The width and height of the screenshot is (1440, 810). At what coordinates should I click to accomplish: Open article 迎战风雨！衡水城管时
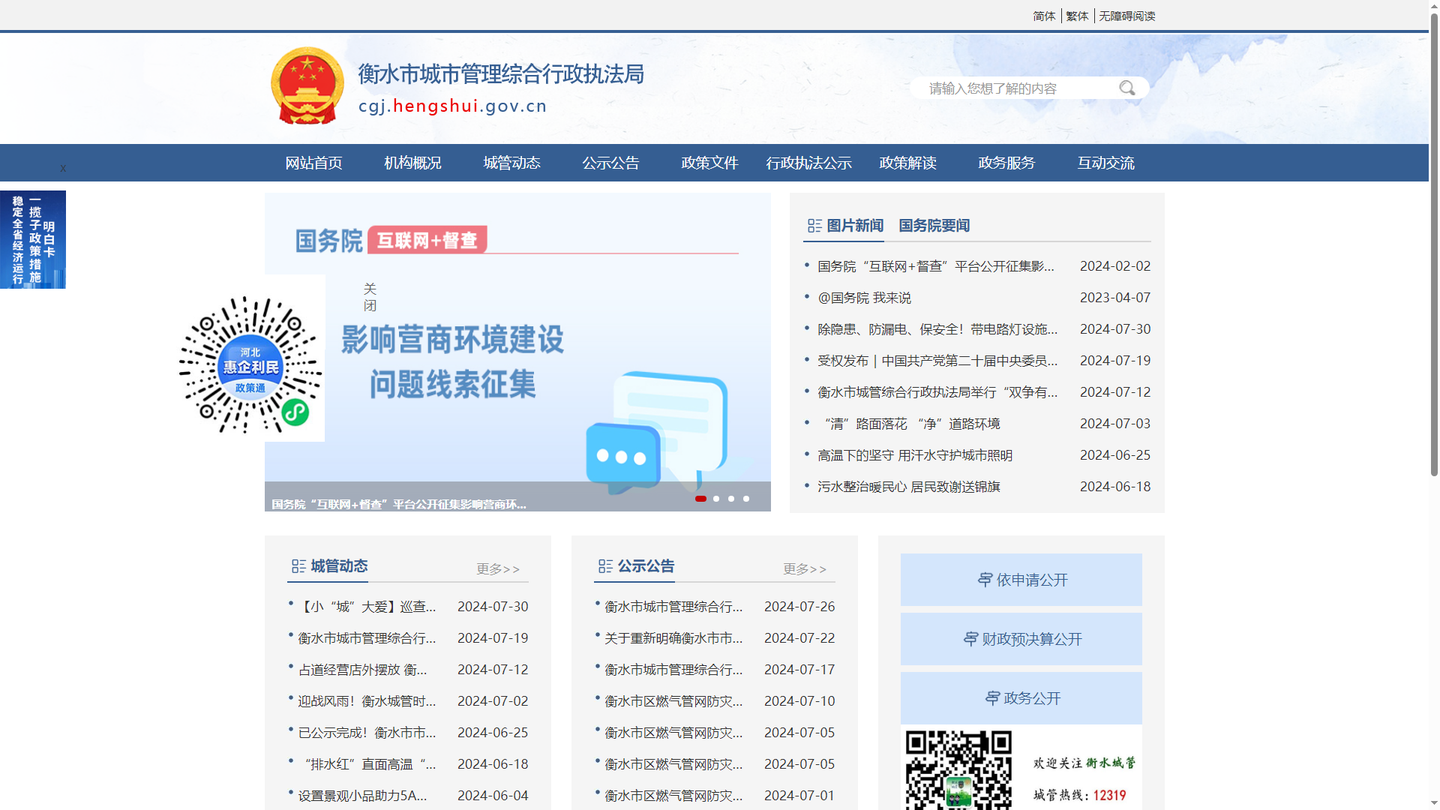point(367,701)
